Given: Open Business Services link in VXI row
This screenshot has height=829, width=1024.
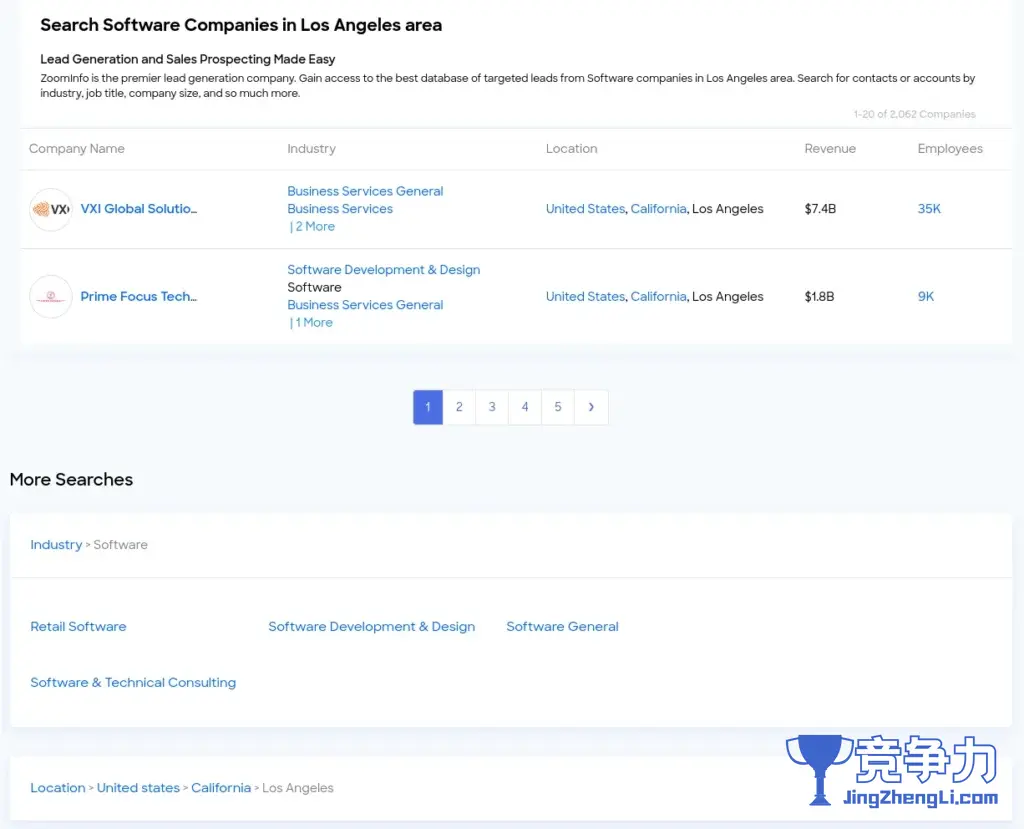Looking at the screenshot, I should tap(340, 209).
